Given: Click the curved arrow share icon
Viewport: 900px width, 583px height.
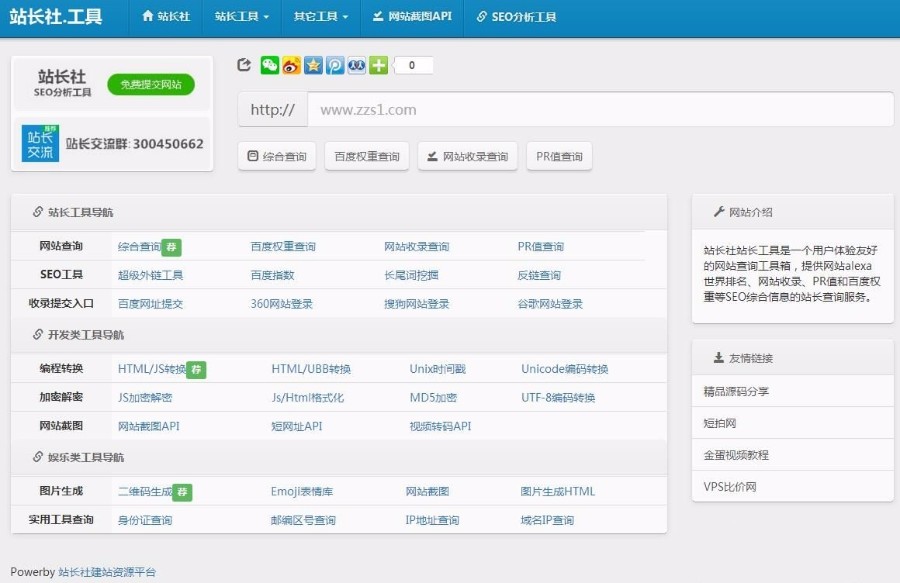Looking at the screenshot, I should [245, 64].
